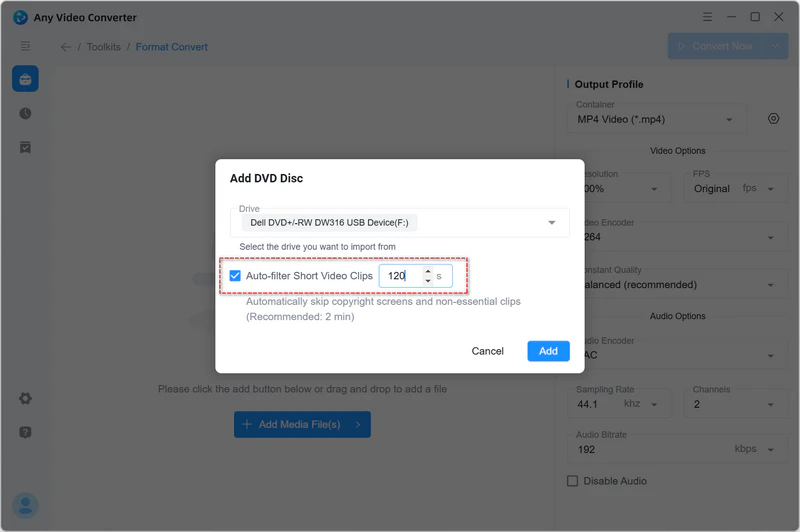Click the Toolkits breadcrumb
800x532 pixels.
104,47
